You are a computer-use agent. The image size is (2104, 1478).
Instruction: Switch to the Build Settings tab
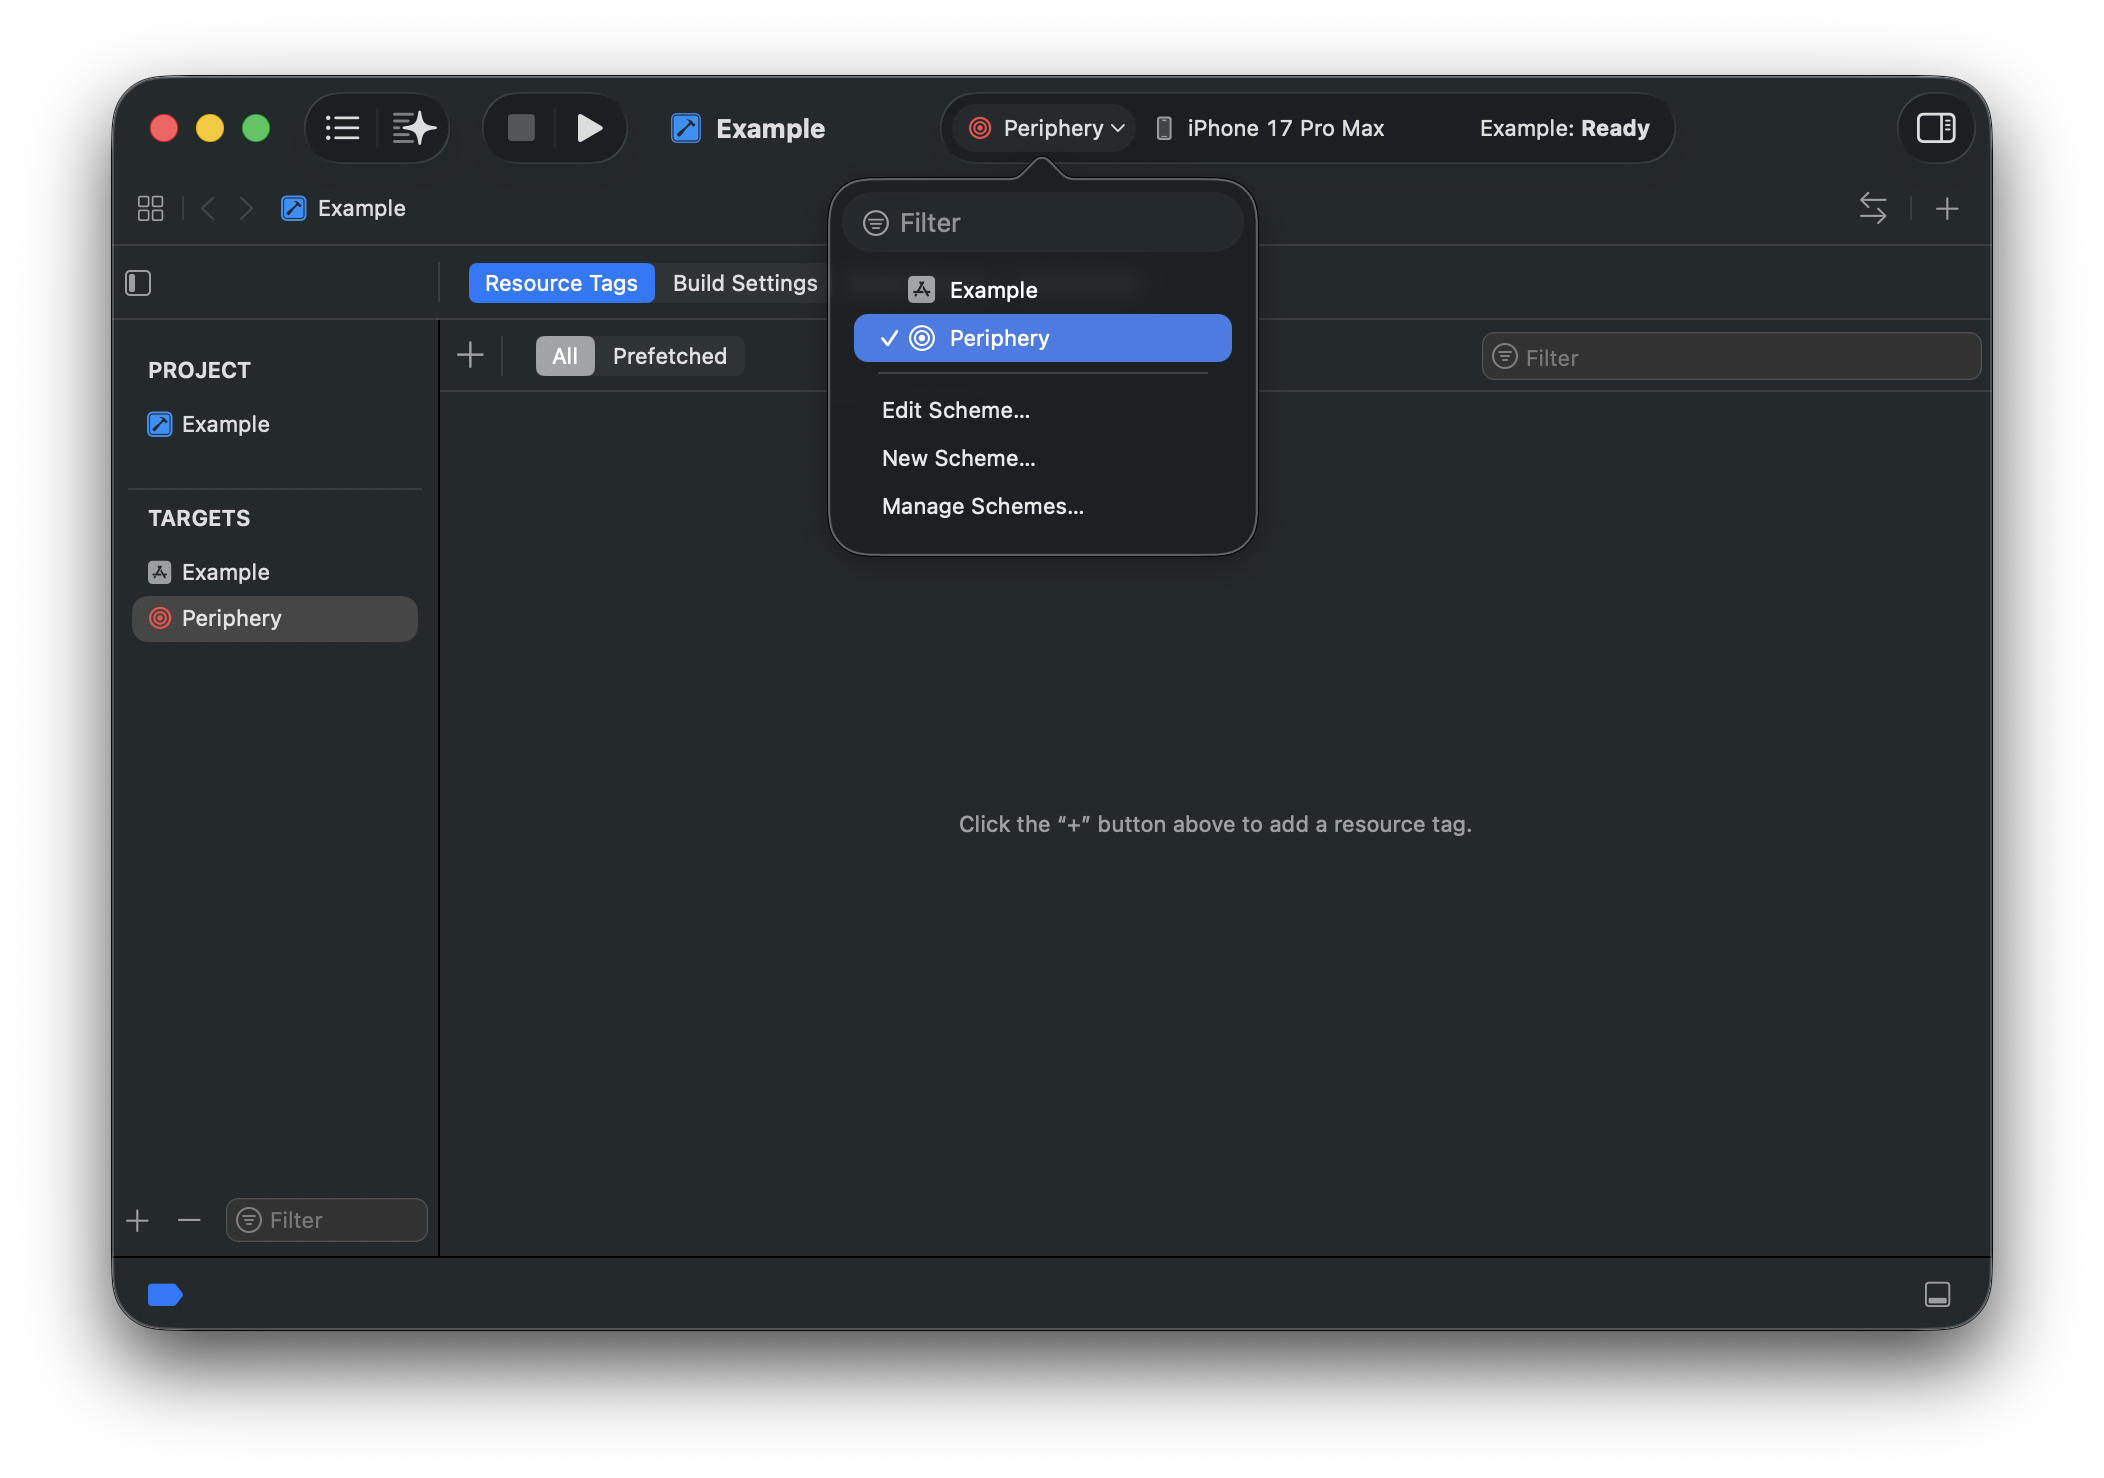click(x=745, y=283)
